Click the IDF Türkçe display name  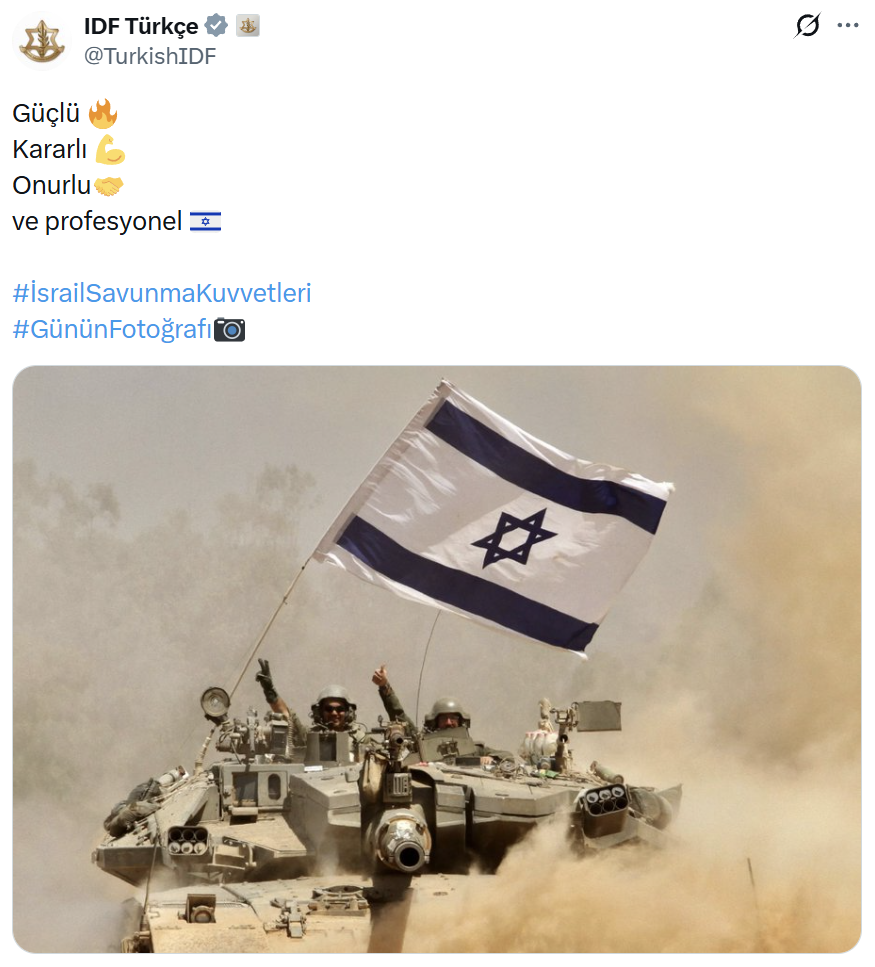click(141, 26)
